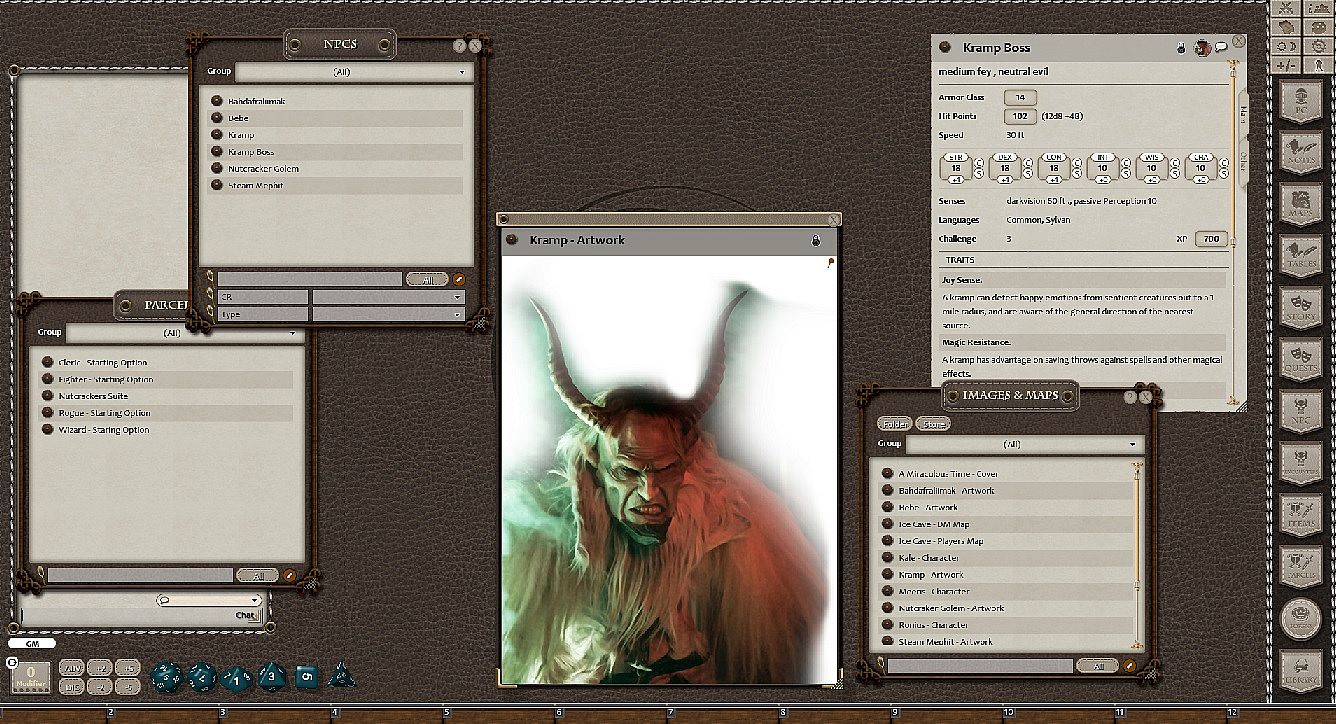The image size is (1336, 724).
Task: Open the Tables sidebar button
Action: point(1301,253)
